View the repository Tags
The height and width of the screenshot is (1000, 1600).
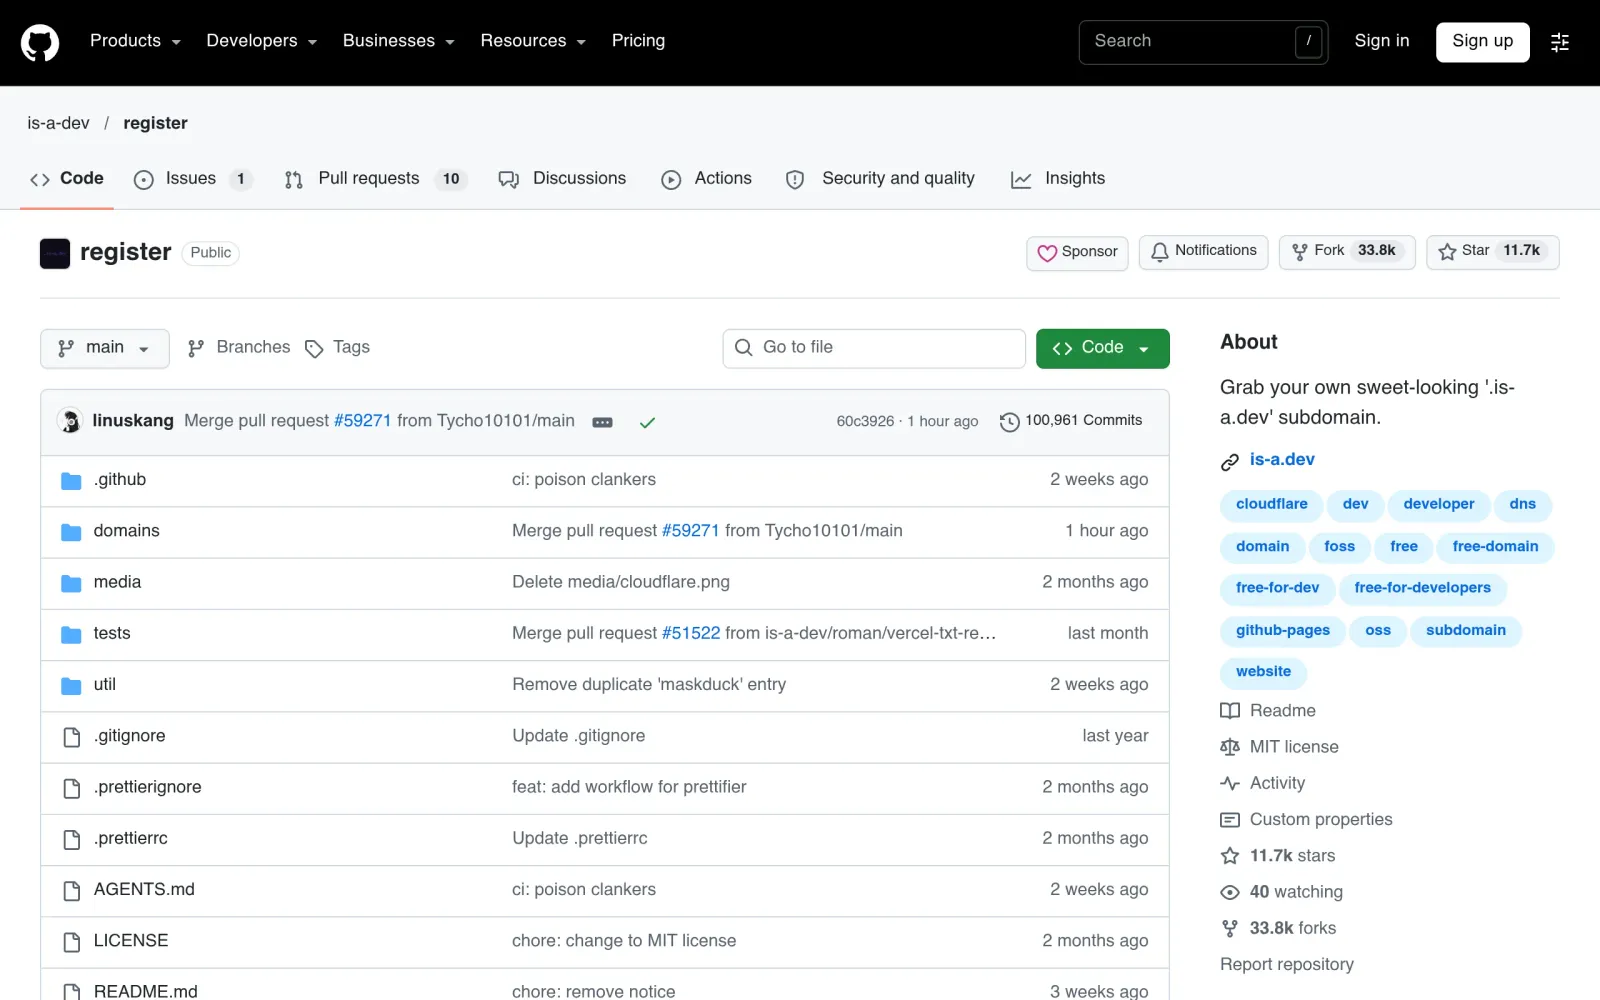point(337,348)
